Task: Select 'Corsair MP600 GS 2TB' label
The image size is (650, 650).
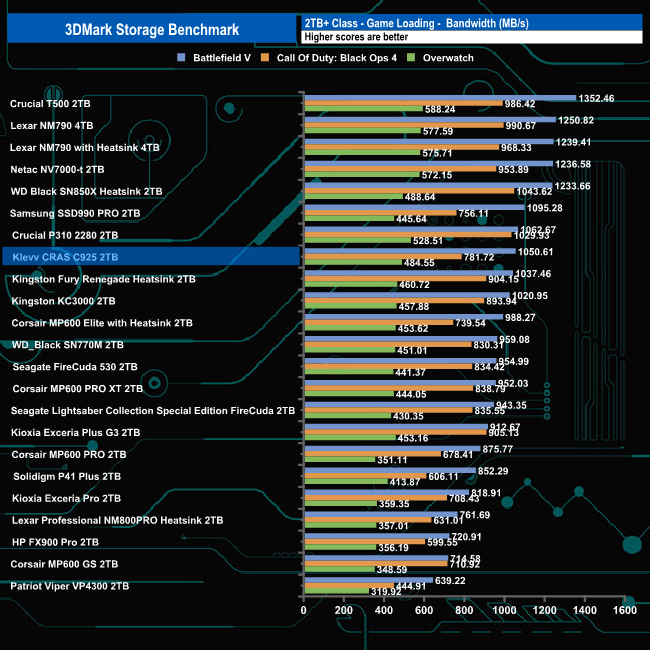Action: tap(64, 564)
